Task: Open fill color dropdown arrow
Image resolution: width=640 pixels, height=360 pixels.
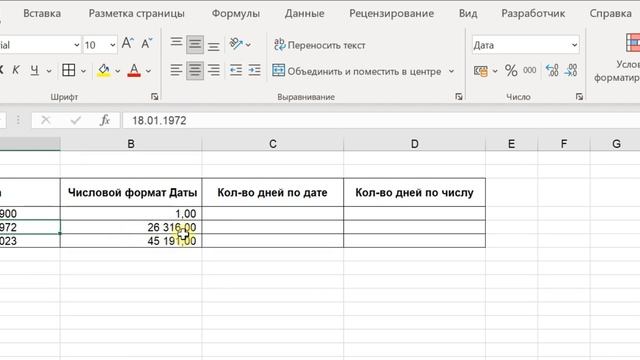Action: point(118,71)
